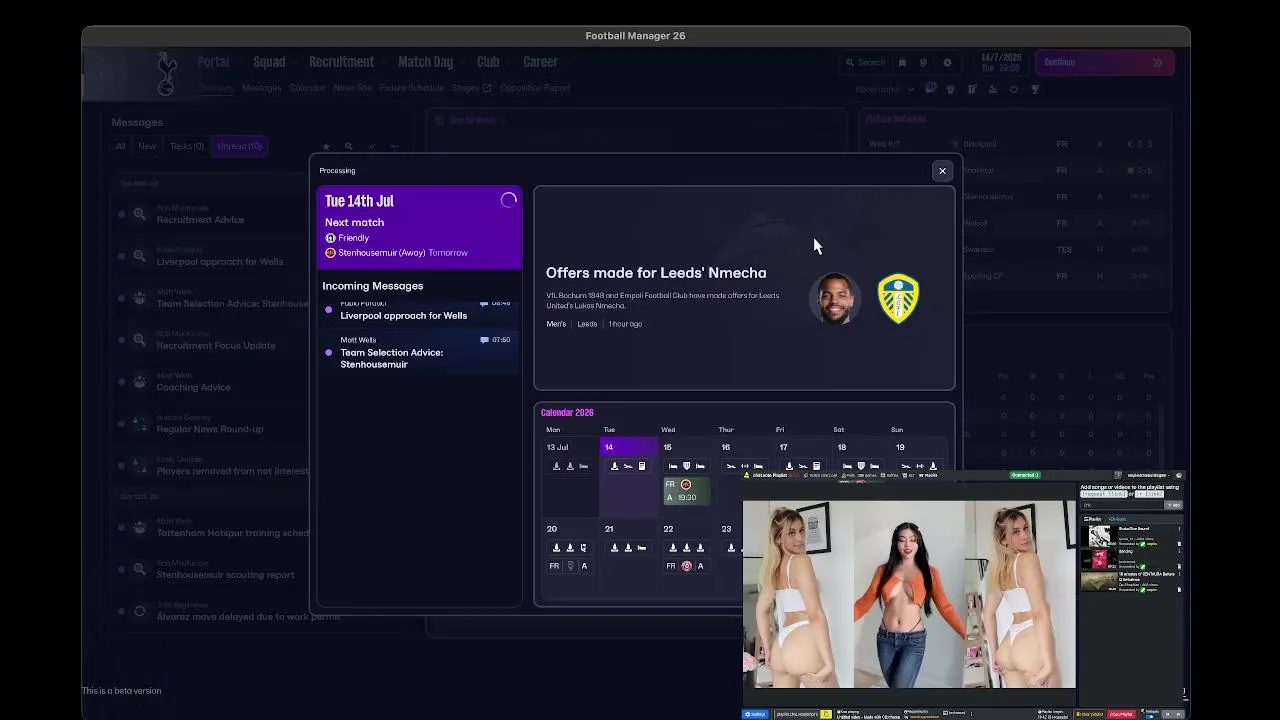Image resolution: width=1280 pixels, height=720 pixels.
Task: Open the Career menu in the main window
Action: coord(540,62)
